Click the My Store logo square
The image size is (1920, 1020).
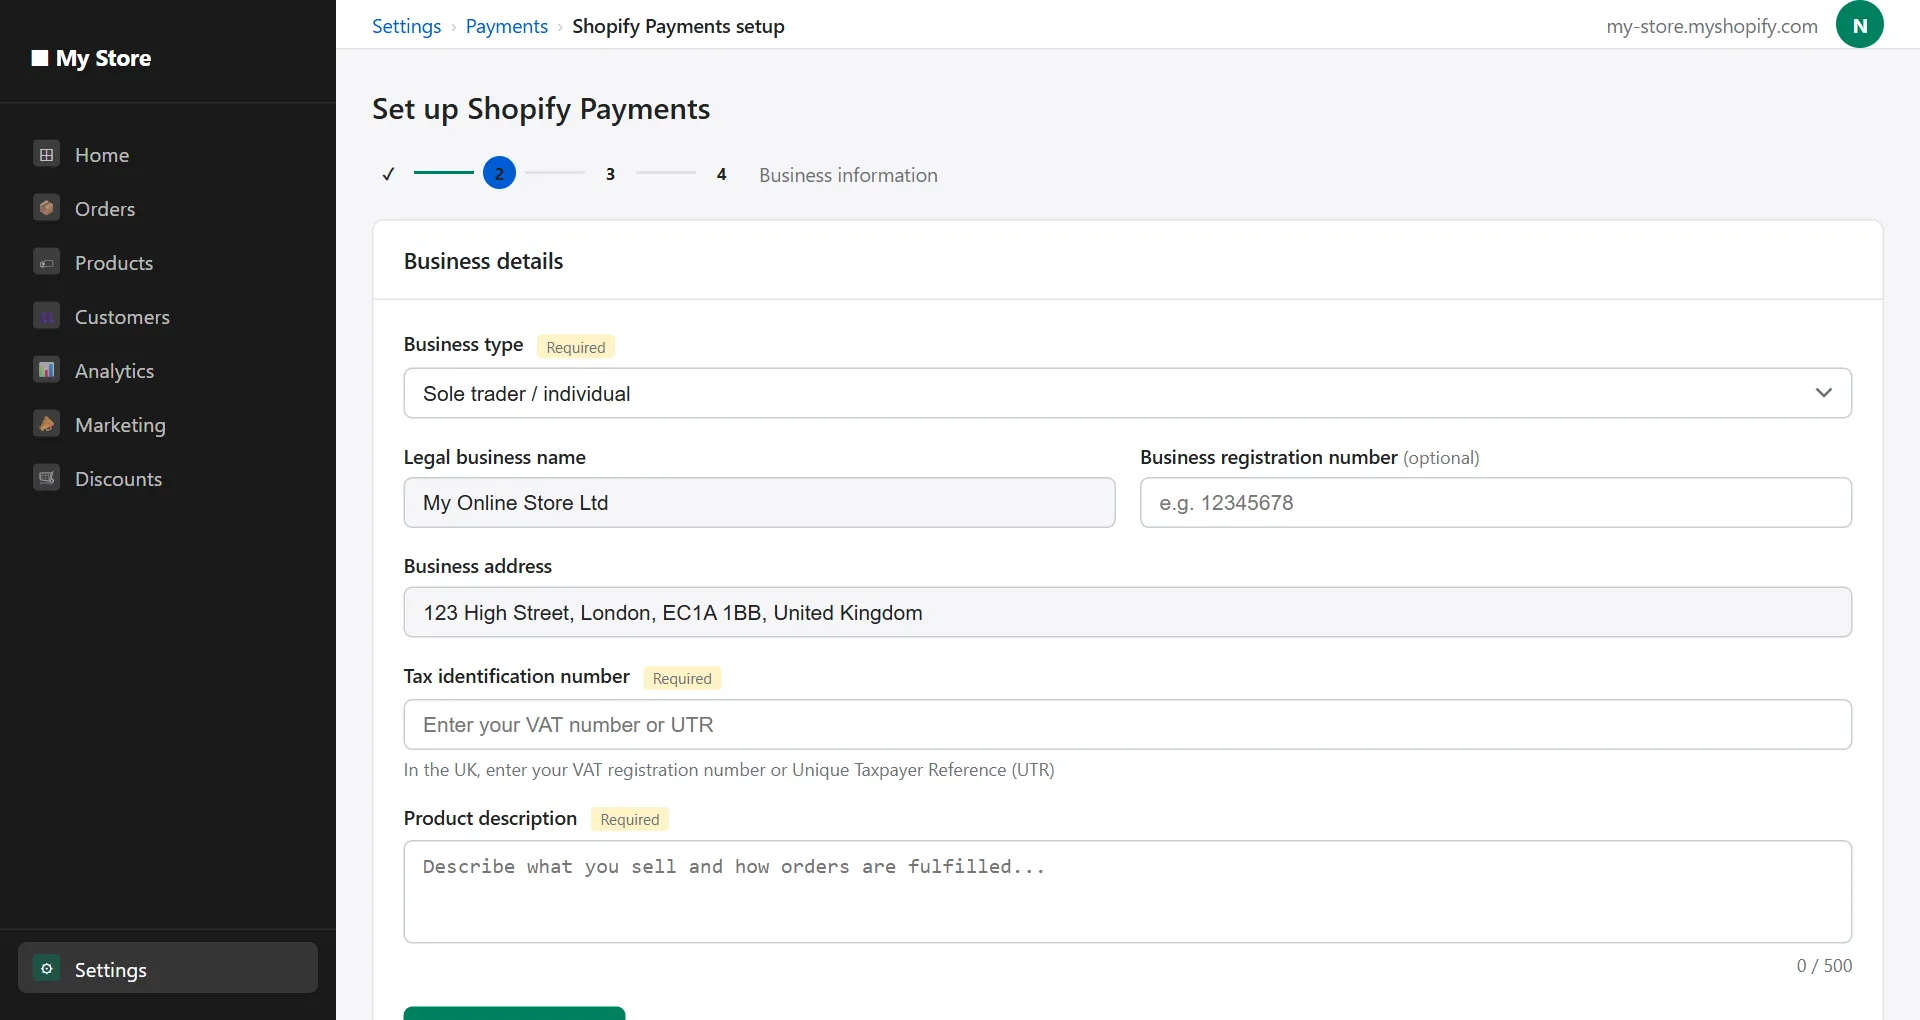click(40, 58)
